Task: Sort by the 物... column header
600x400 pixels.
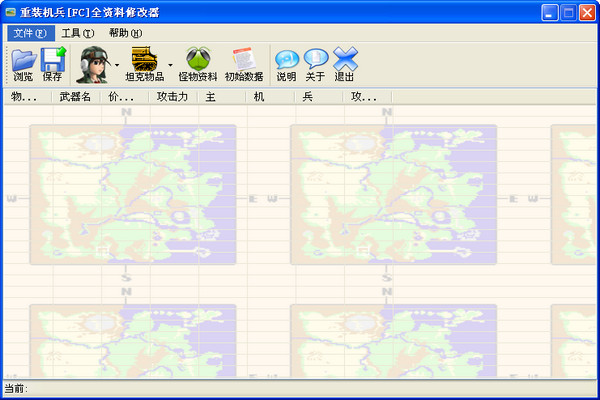Action: (x=28, y=97)
